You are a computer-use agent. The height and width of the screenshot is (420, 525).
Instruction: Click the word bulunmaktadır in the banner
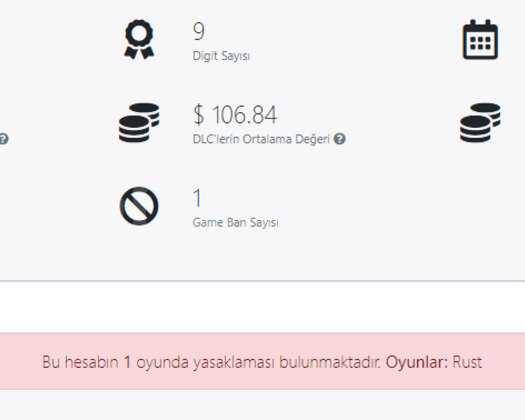click(x=330, y=362)
